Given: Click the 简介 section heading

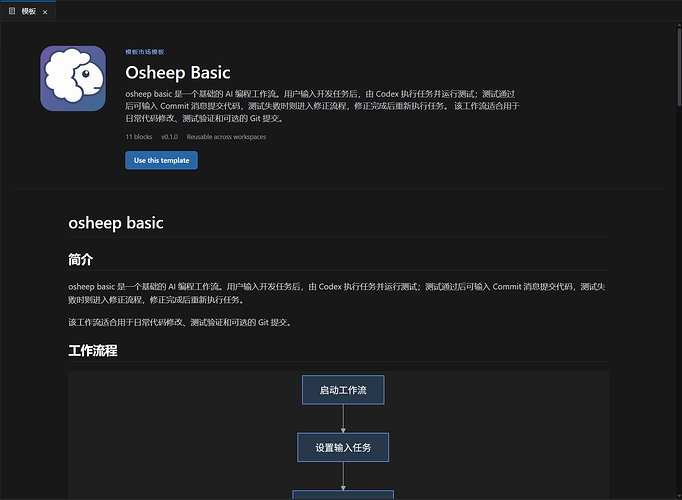Looking at the screenshot, I should click(x=80, y=260).
